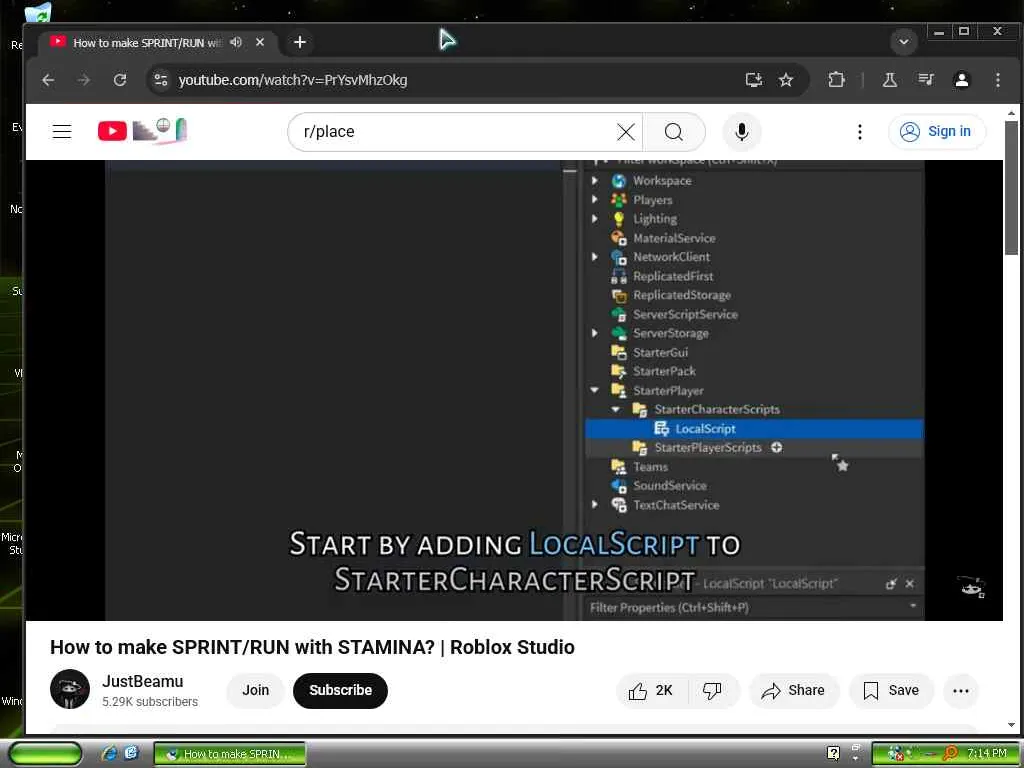This screenshot has height=768, width=1024.
Task: Click the address bar URL
Action: 293,80
